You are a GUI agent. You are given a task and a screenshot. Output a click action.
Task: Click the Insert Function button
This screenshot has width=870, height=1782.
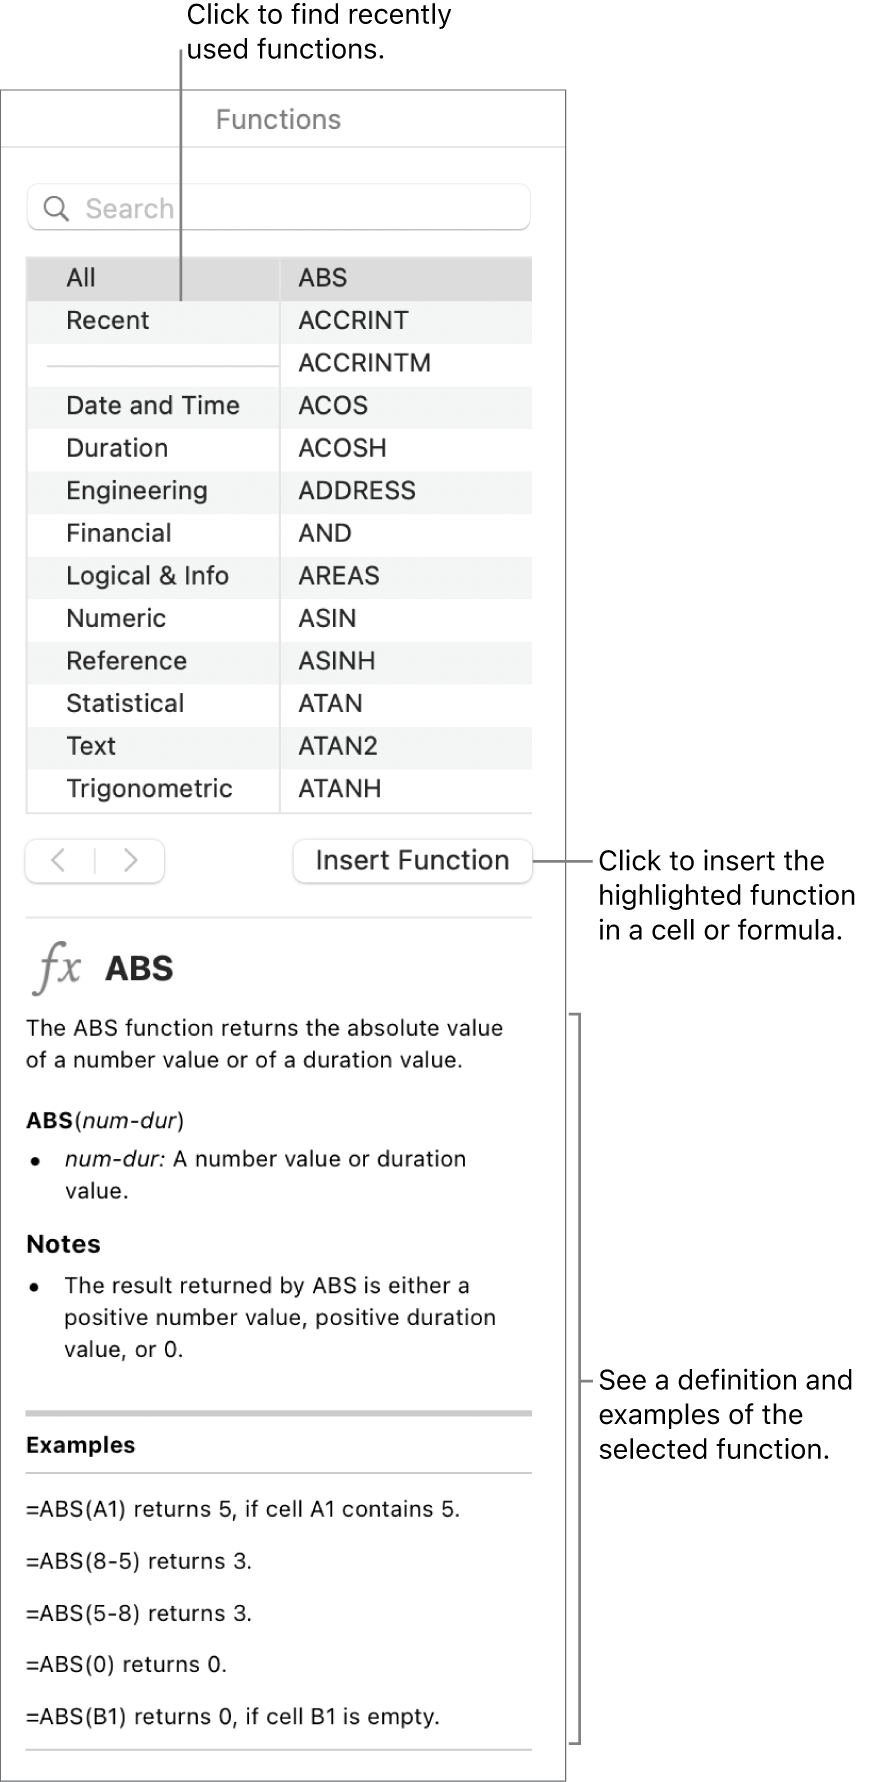point(412,861)
